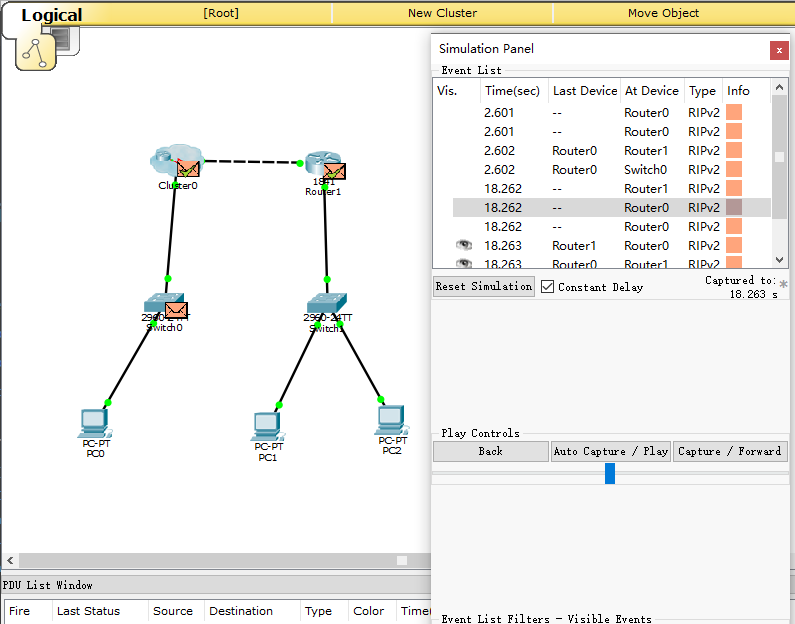Viewport: 795px width, 624px height.
Task: Click Capture / Forward button
Action: pyautogui.click(x=730, y=451)
